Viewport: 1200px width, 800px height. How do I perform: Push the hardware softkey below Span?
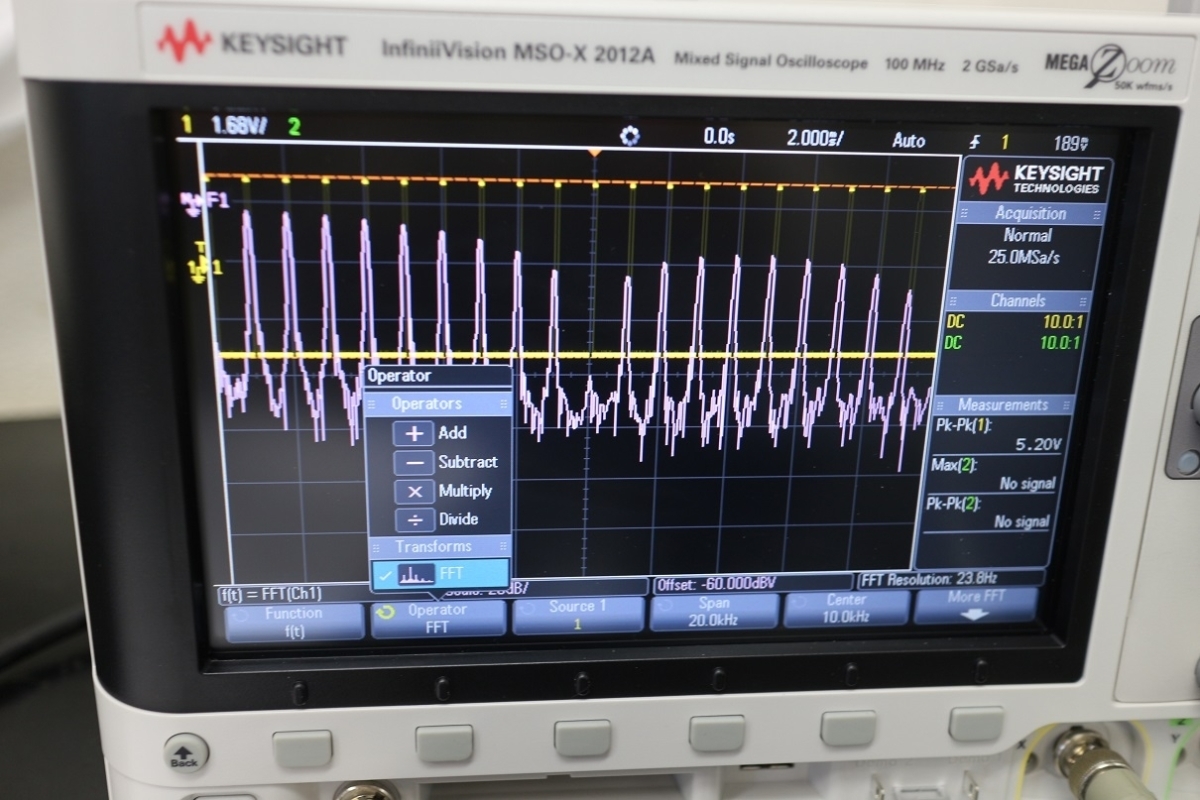(x=717, y=732)
